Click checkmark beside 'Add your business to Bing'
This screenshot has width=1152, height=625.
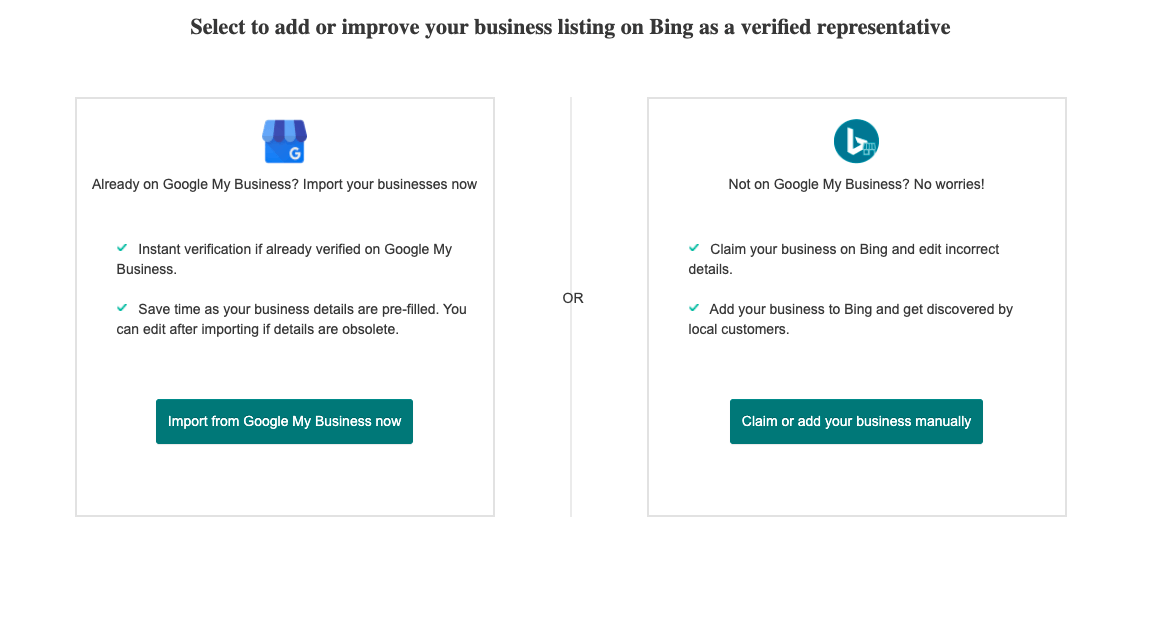pos(694,308)
